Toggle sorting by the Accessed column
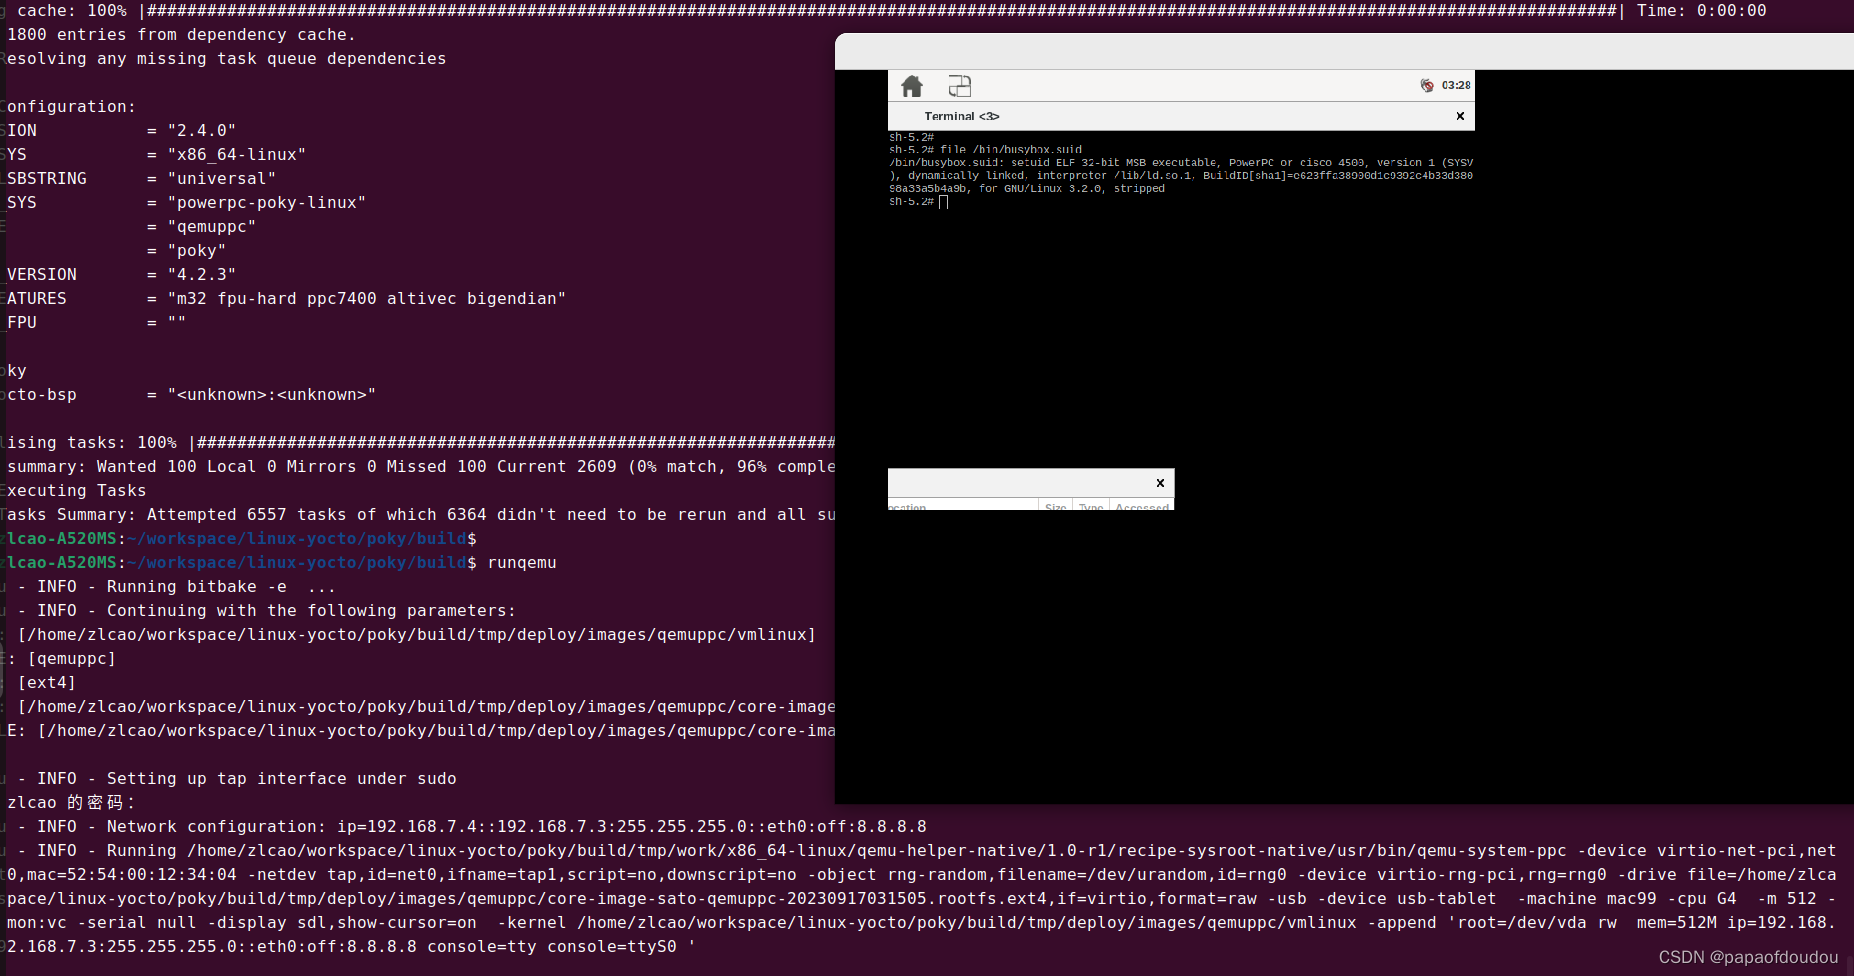 (1141, 507)
